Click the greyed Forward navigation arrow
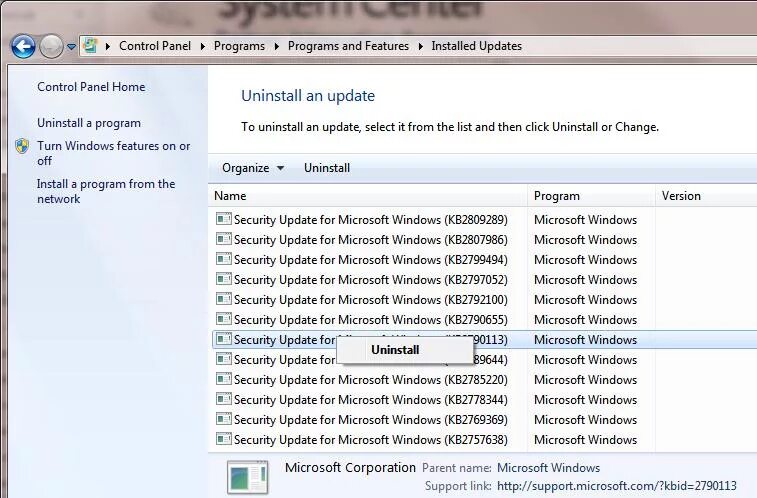Screen dimensions: 757x498 [x=51, y=47]
